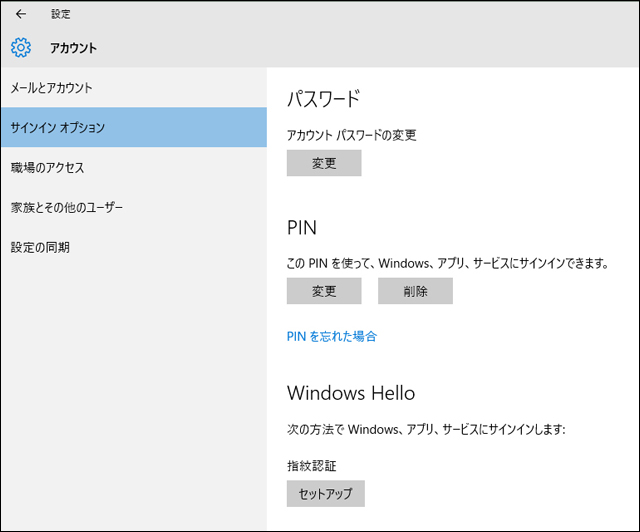The image size is (640, 532).
Task: Switch to 設定の同期 in the sidebar
Action: click(x=40, y=247)
